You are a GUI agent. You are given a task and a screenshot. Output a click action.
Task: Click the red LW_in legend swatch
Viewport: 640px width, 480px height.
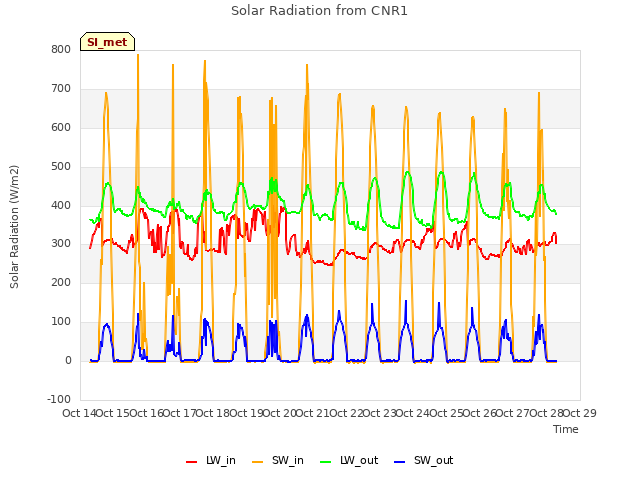(x=191, y=462)
